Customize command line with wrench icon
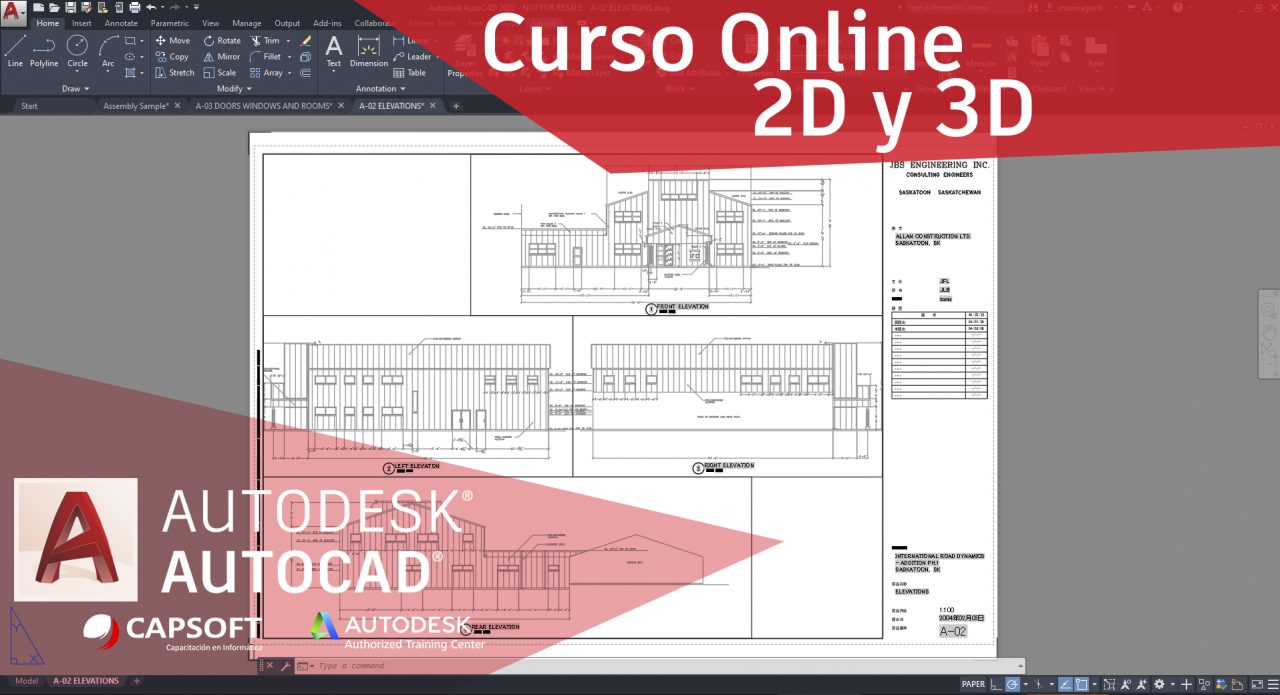Viewport: 1280px width, 695px height. 285,665
